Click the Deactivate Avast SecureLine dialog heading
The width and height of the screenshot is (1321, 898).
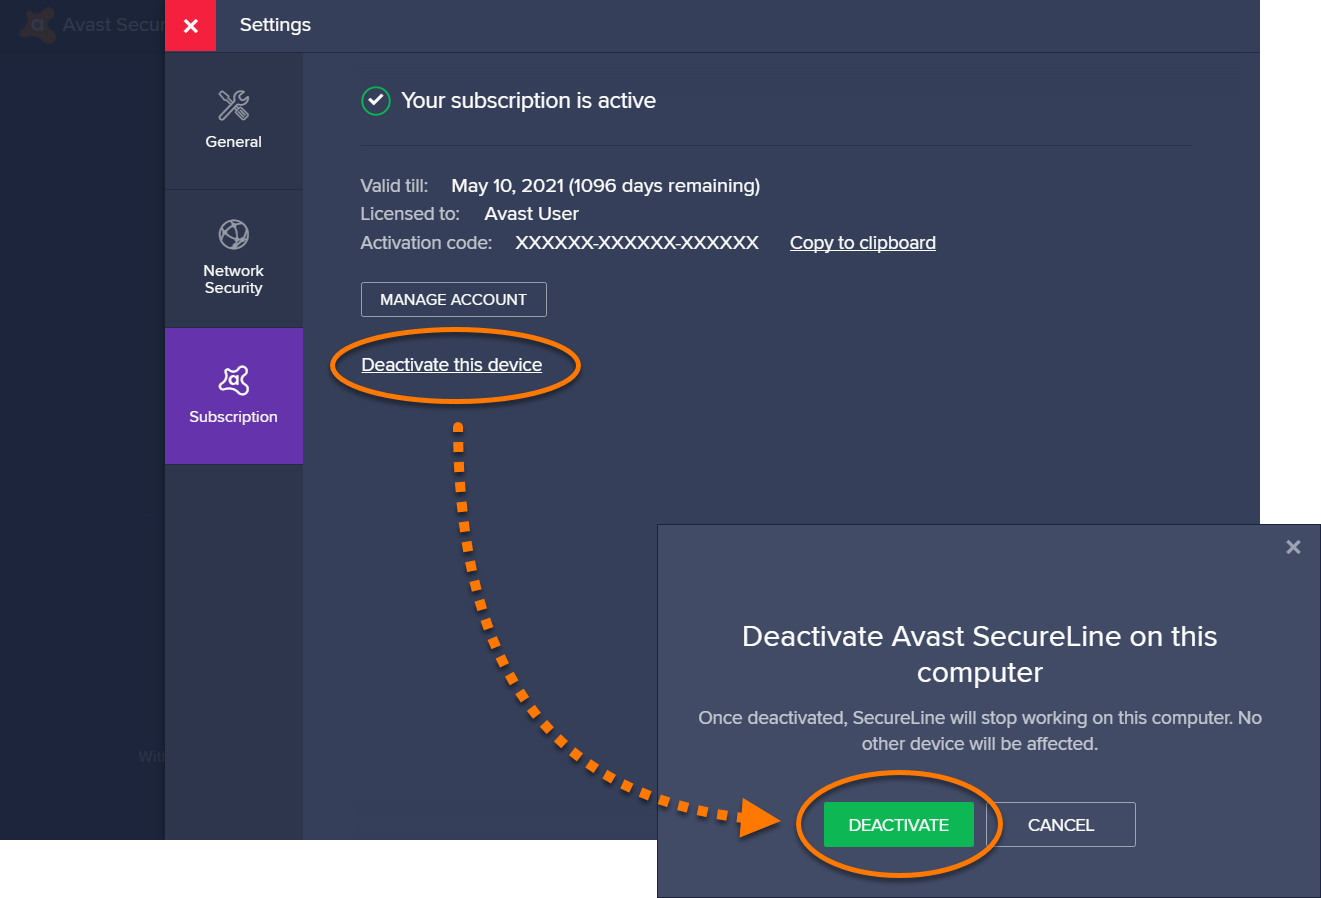pyautogui.click(x=980, y=654)
